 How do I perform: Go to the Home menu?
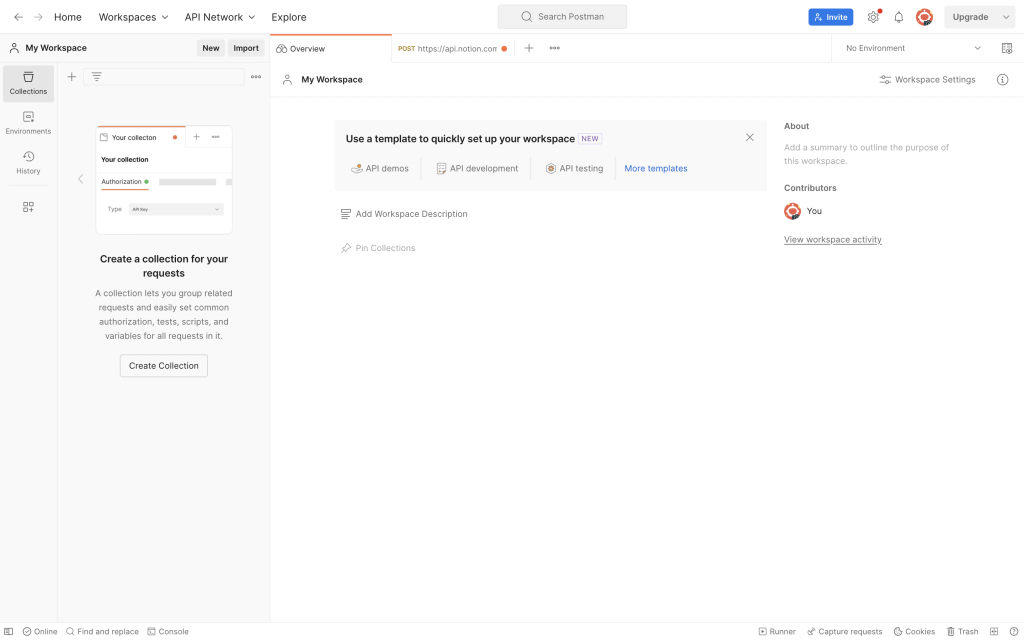click(68, 17)
